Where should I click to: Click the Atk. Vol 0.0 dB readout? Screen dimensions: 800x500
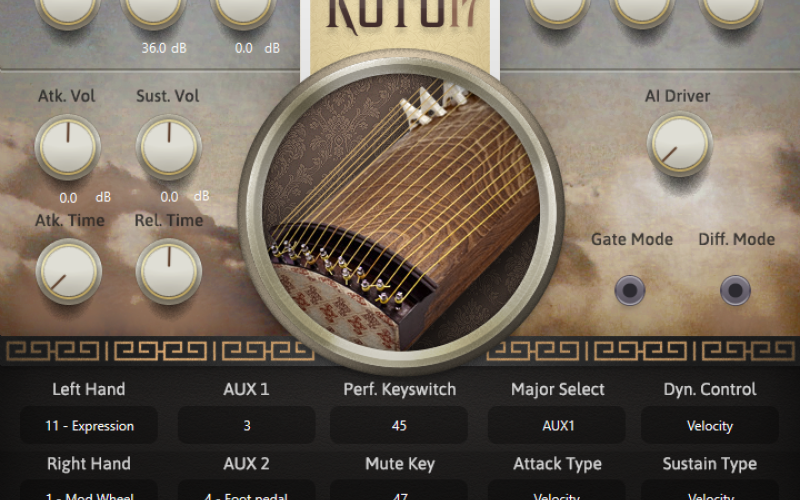point(85,197)
